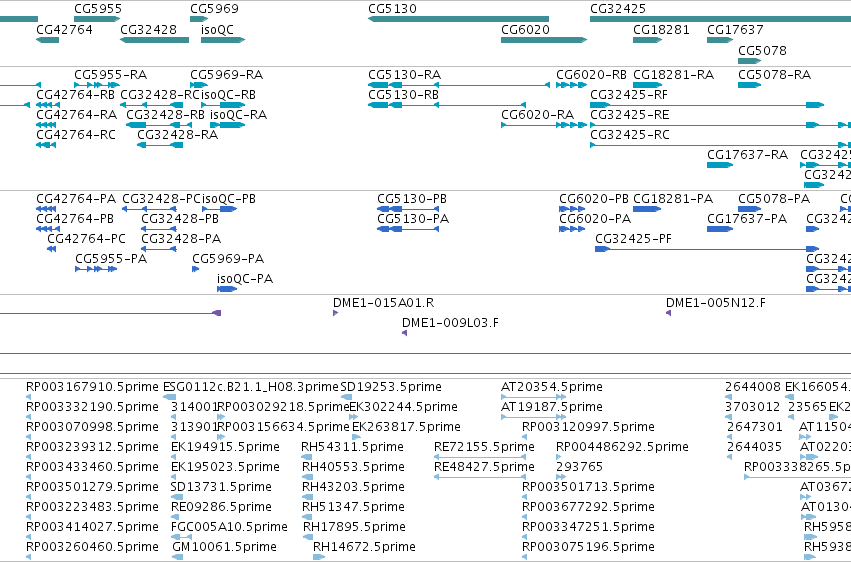Click the isoQC-RB transcript label

point(228,95)
